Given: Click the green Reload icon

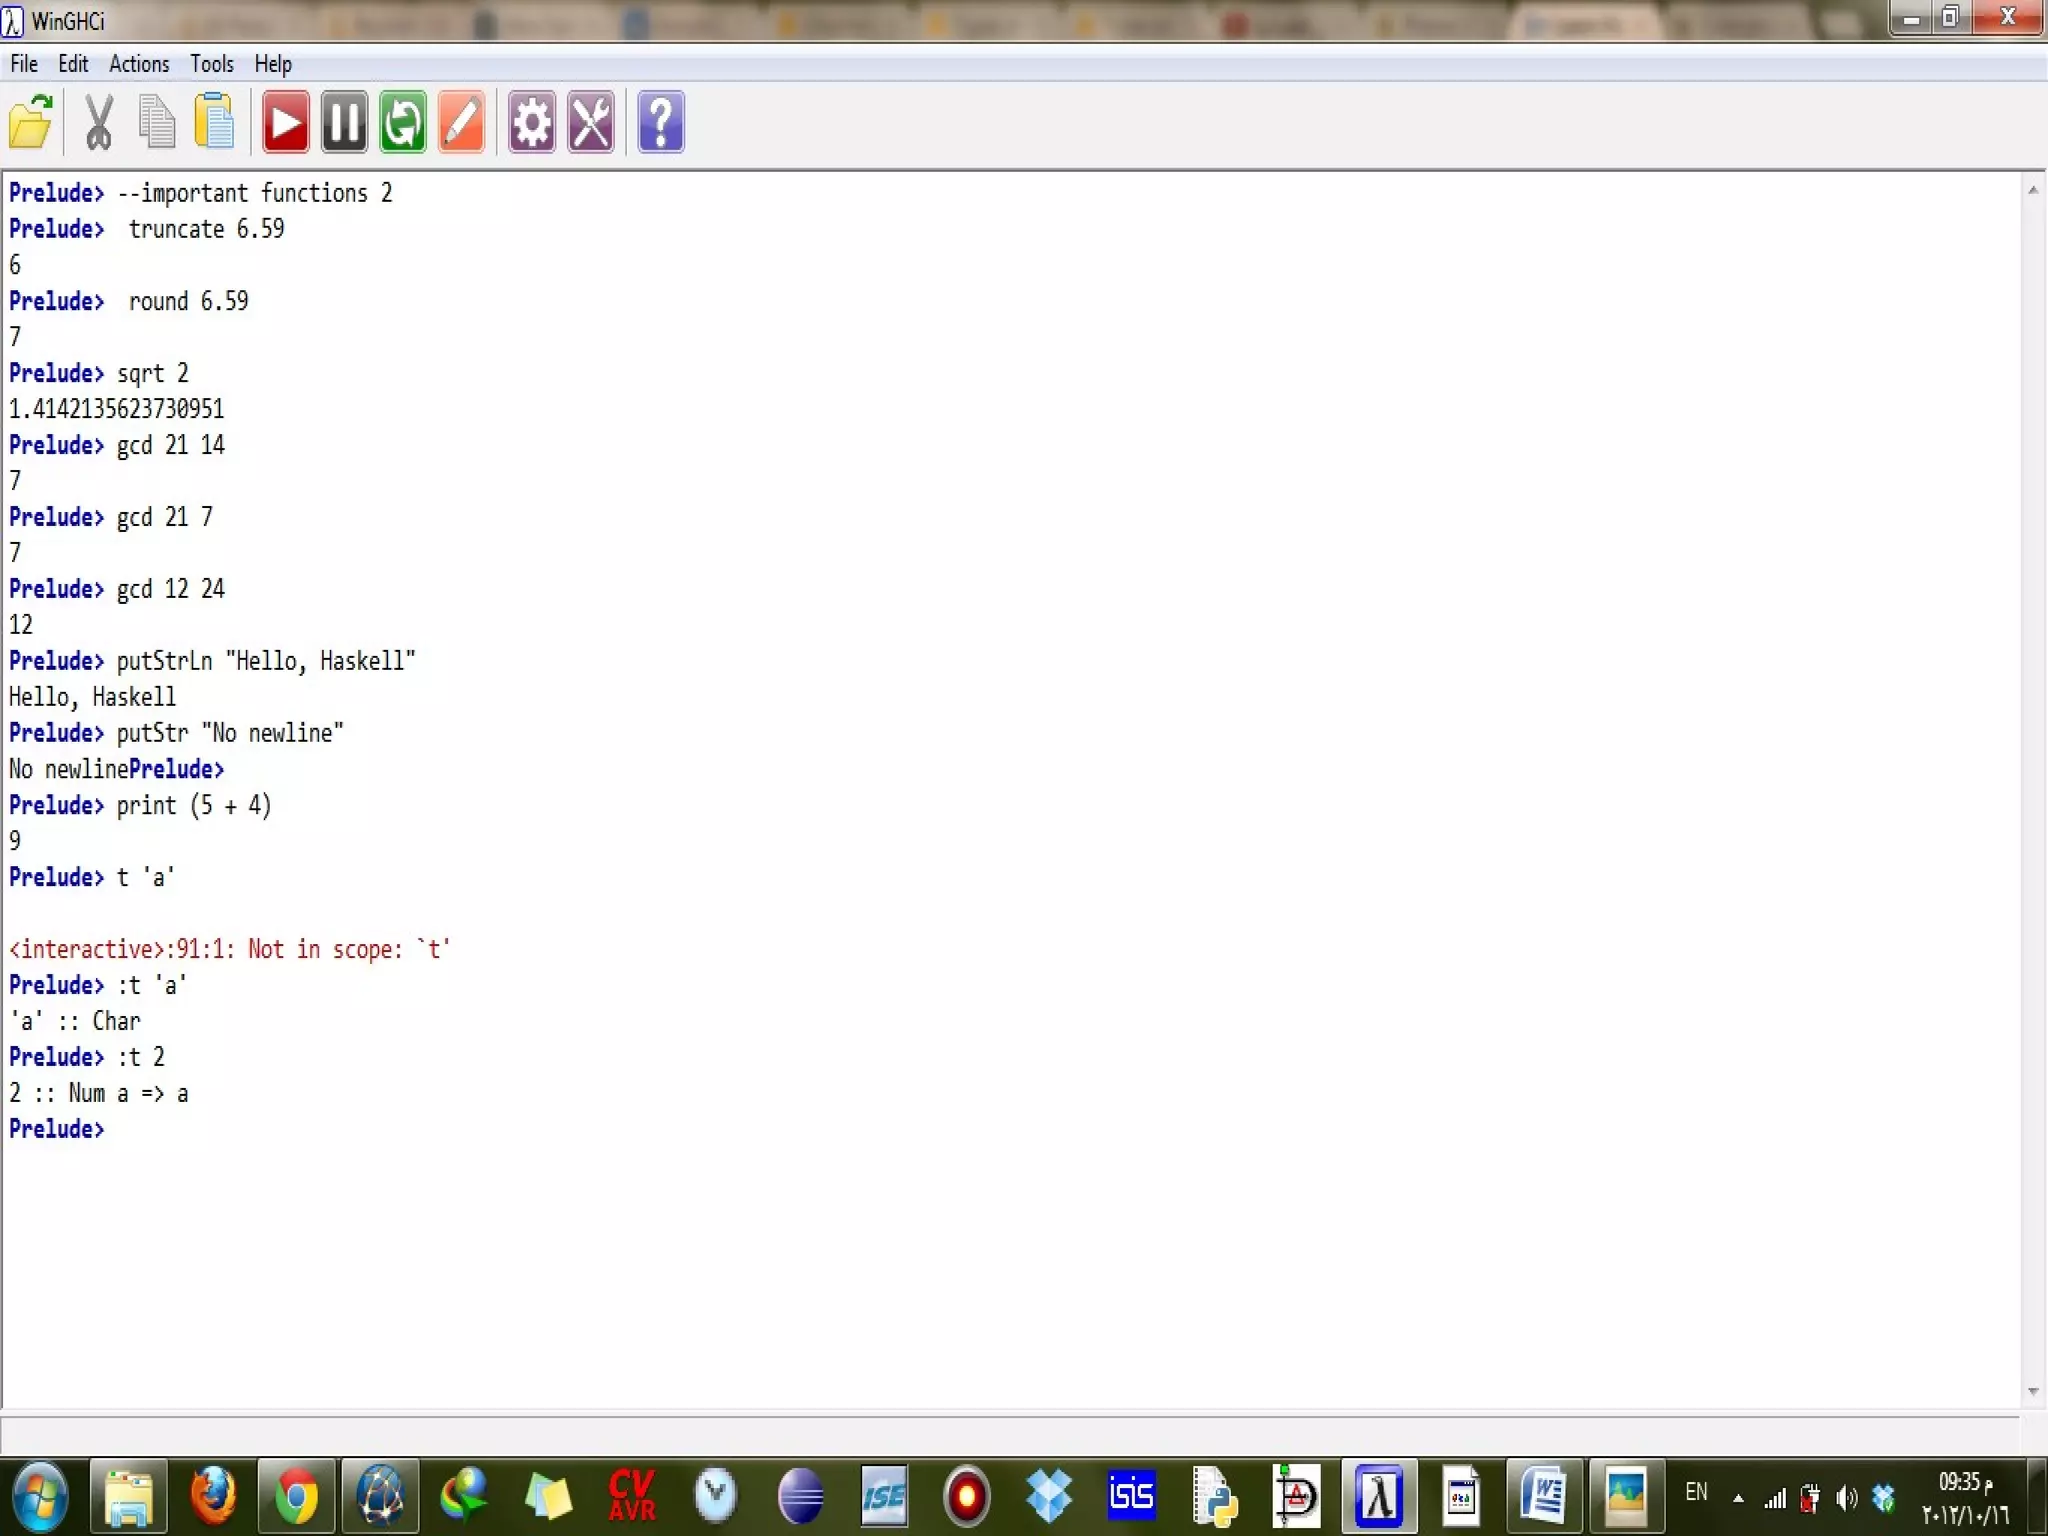Looking at the screenshot, I should tap(403, 123).
